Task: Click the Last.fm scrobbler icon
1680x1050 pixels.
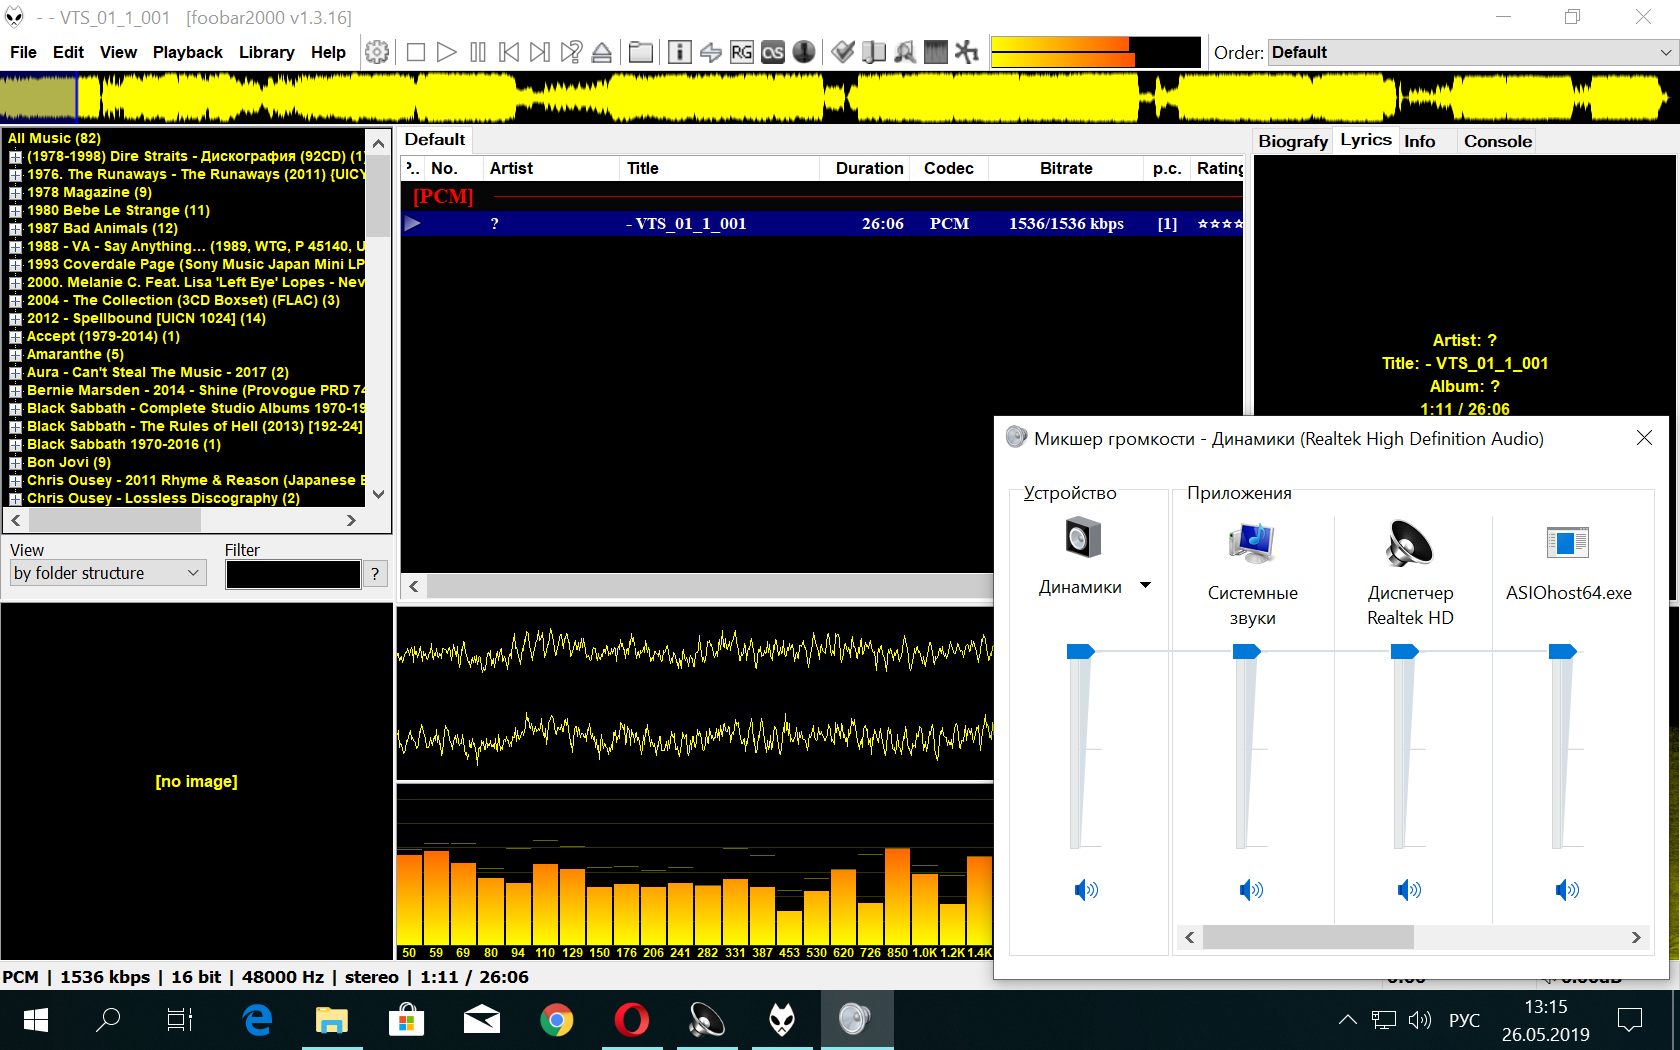Action: 773,52
